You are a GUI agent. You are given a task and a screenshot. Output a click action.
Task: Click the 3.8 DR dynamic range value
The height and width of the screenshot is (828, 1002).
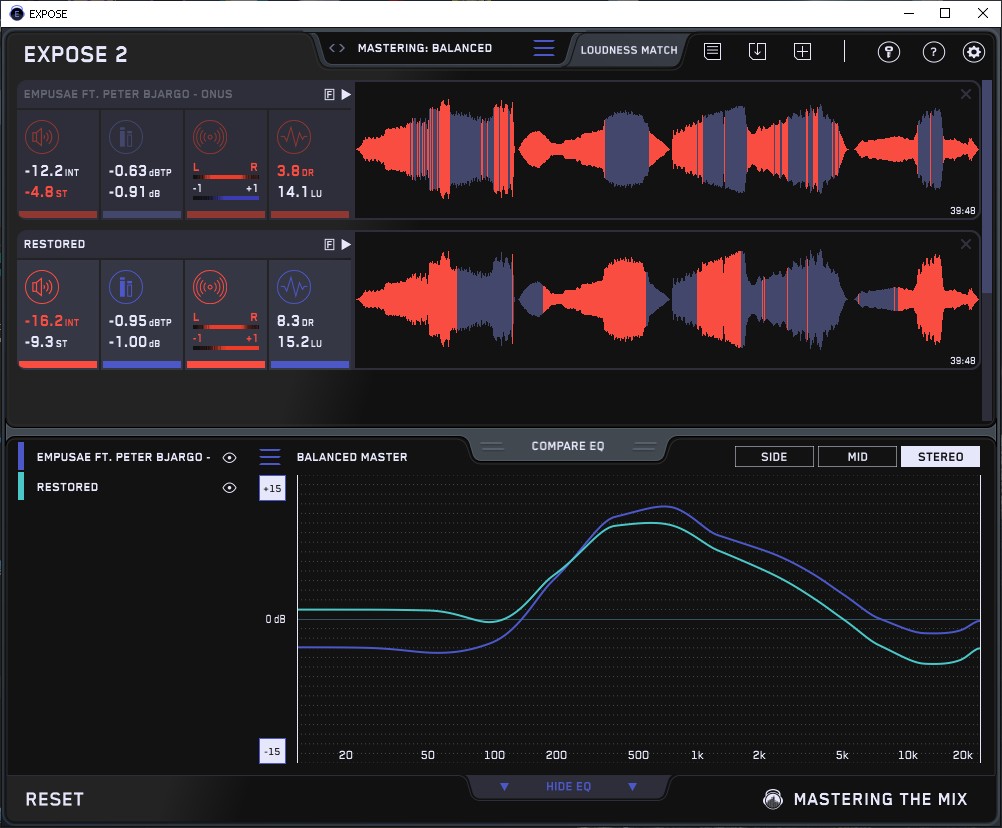(x=295, y=171)
